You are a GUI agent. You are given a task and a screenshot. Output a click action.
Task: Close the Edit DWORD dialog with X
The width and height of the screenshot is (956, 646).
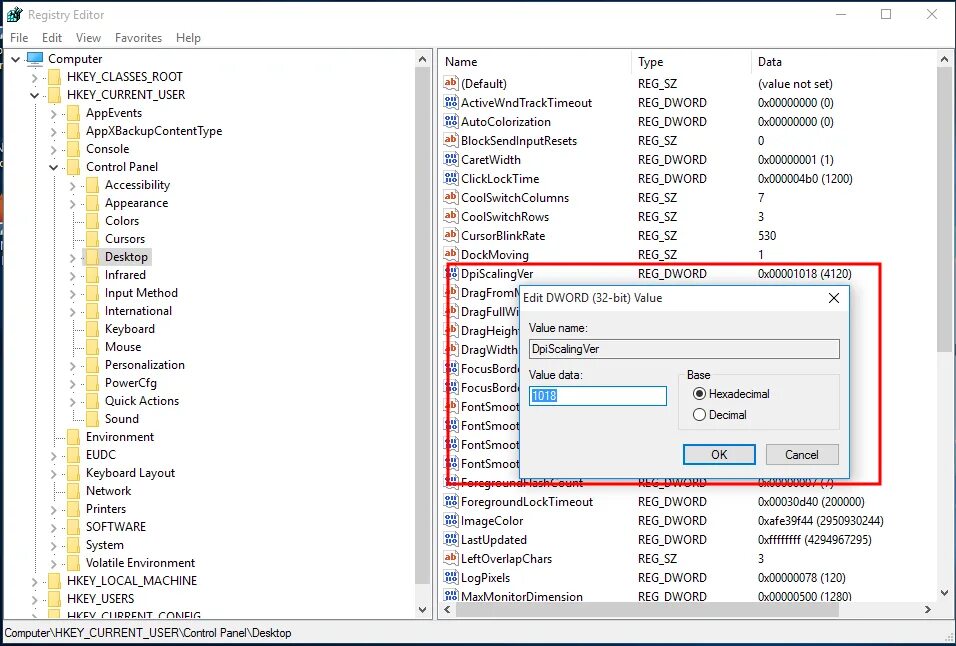pyautogui.click(x=833, y=297)
